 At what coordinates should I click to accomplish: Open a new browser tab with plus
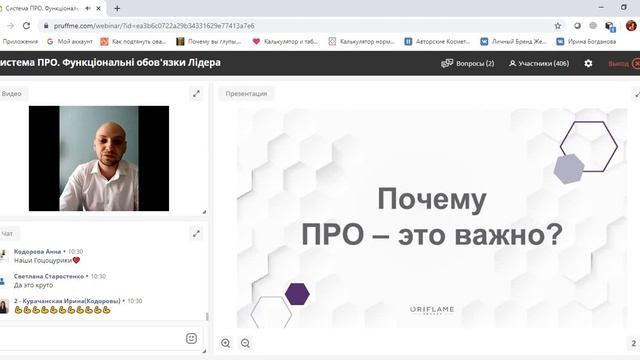[x=117, y=8]
